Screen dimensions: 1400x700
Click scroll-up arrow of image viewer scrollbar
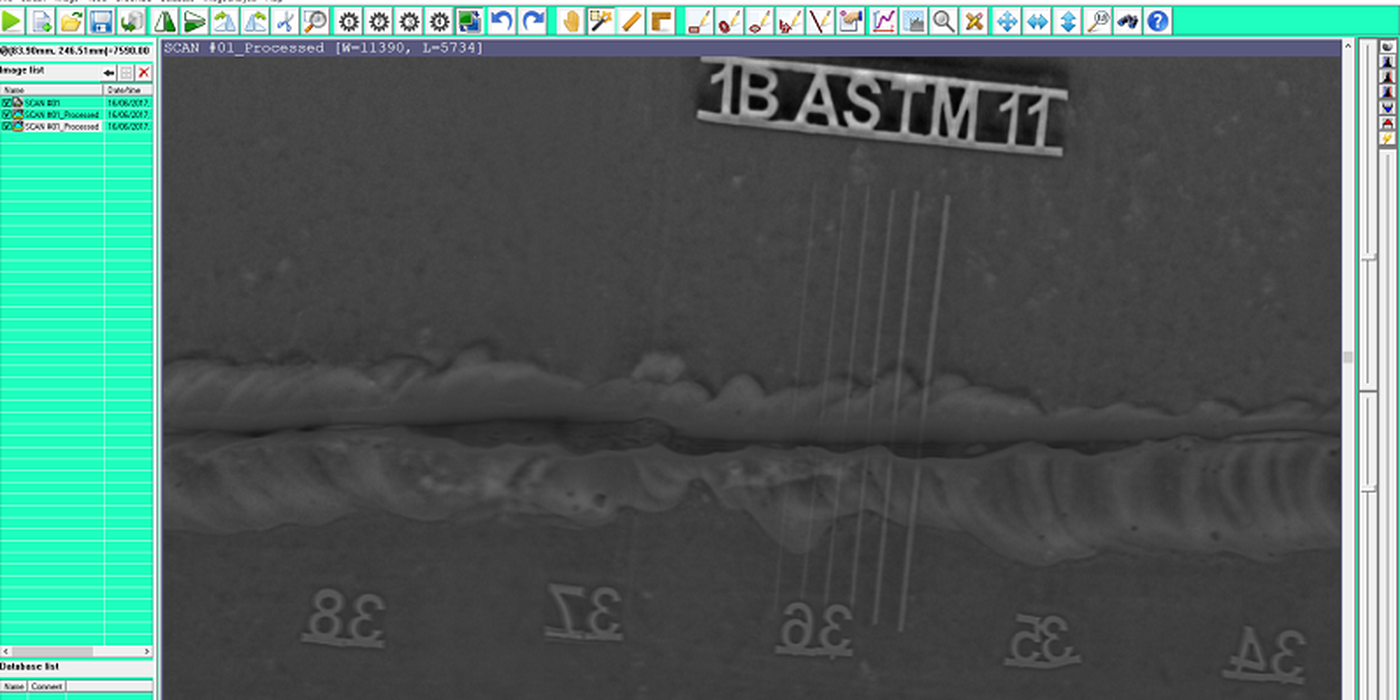[x=1348, y=46]
